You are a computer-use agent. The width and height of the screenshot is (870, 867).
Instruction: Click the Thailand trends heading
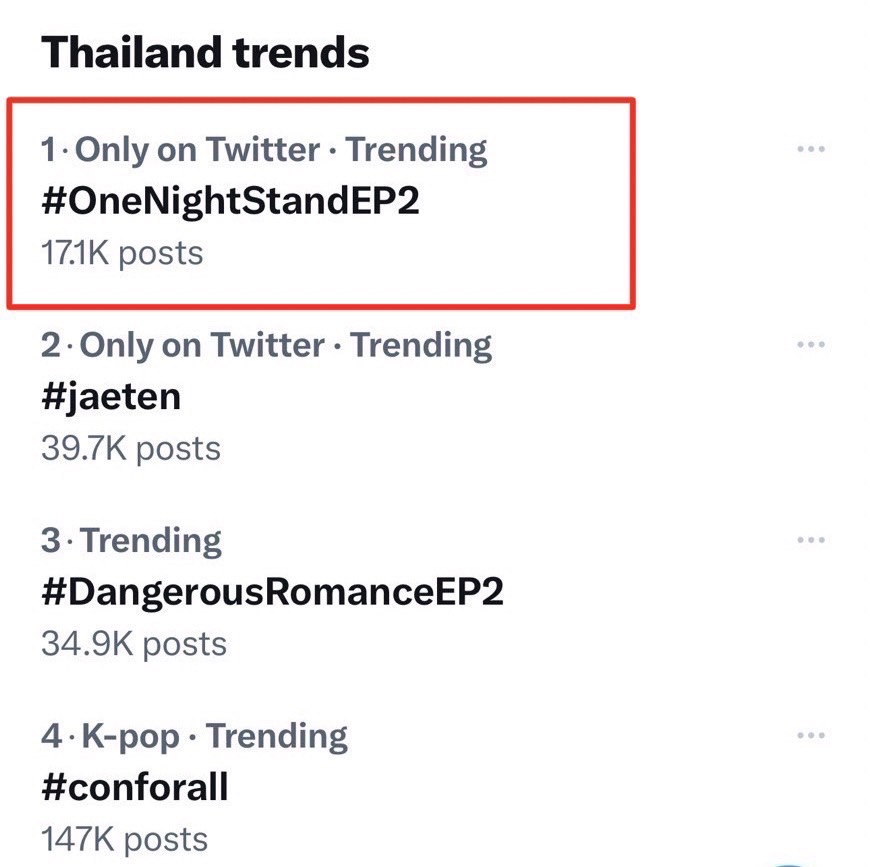click(205, 52)
